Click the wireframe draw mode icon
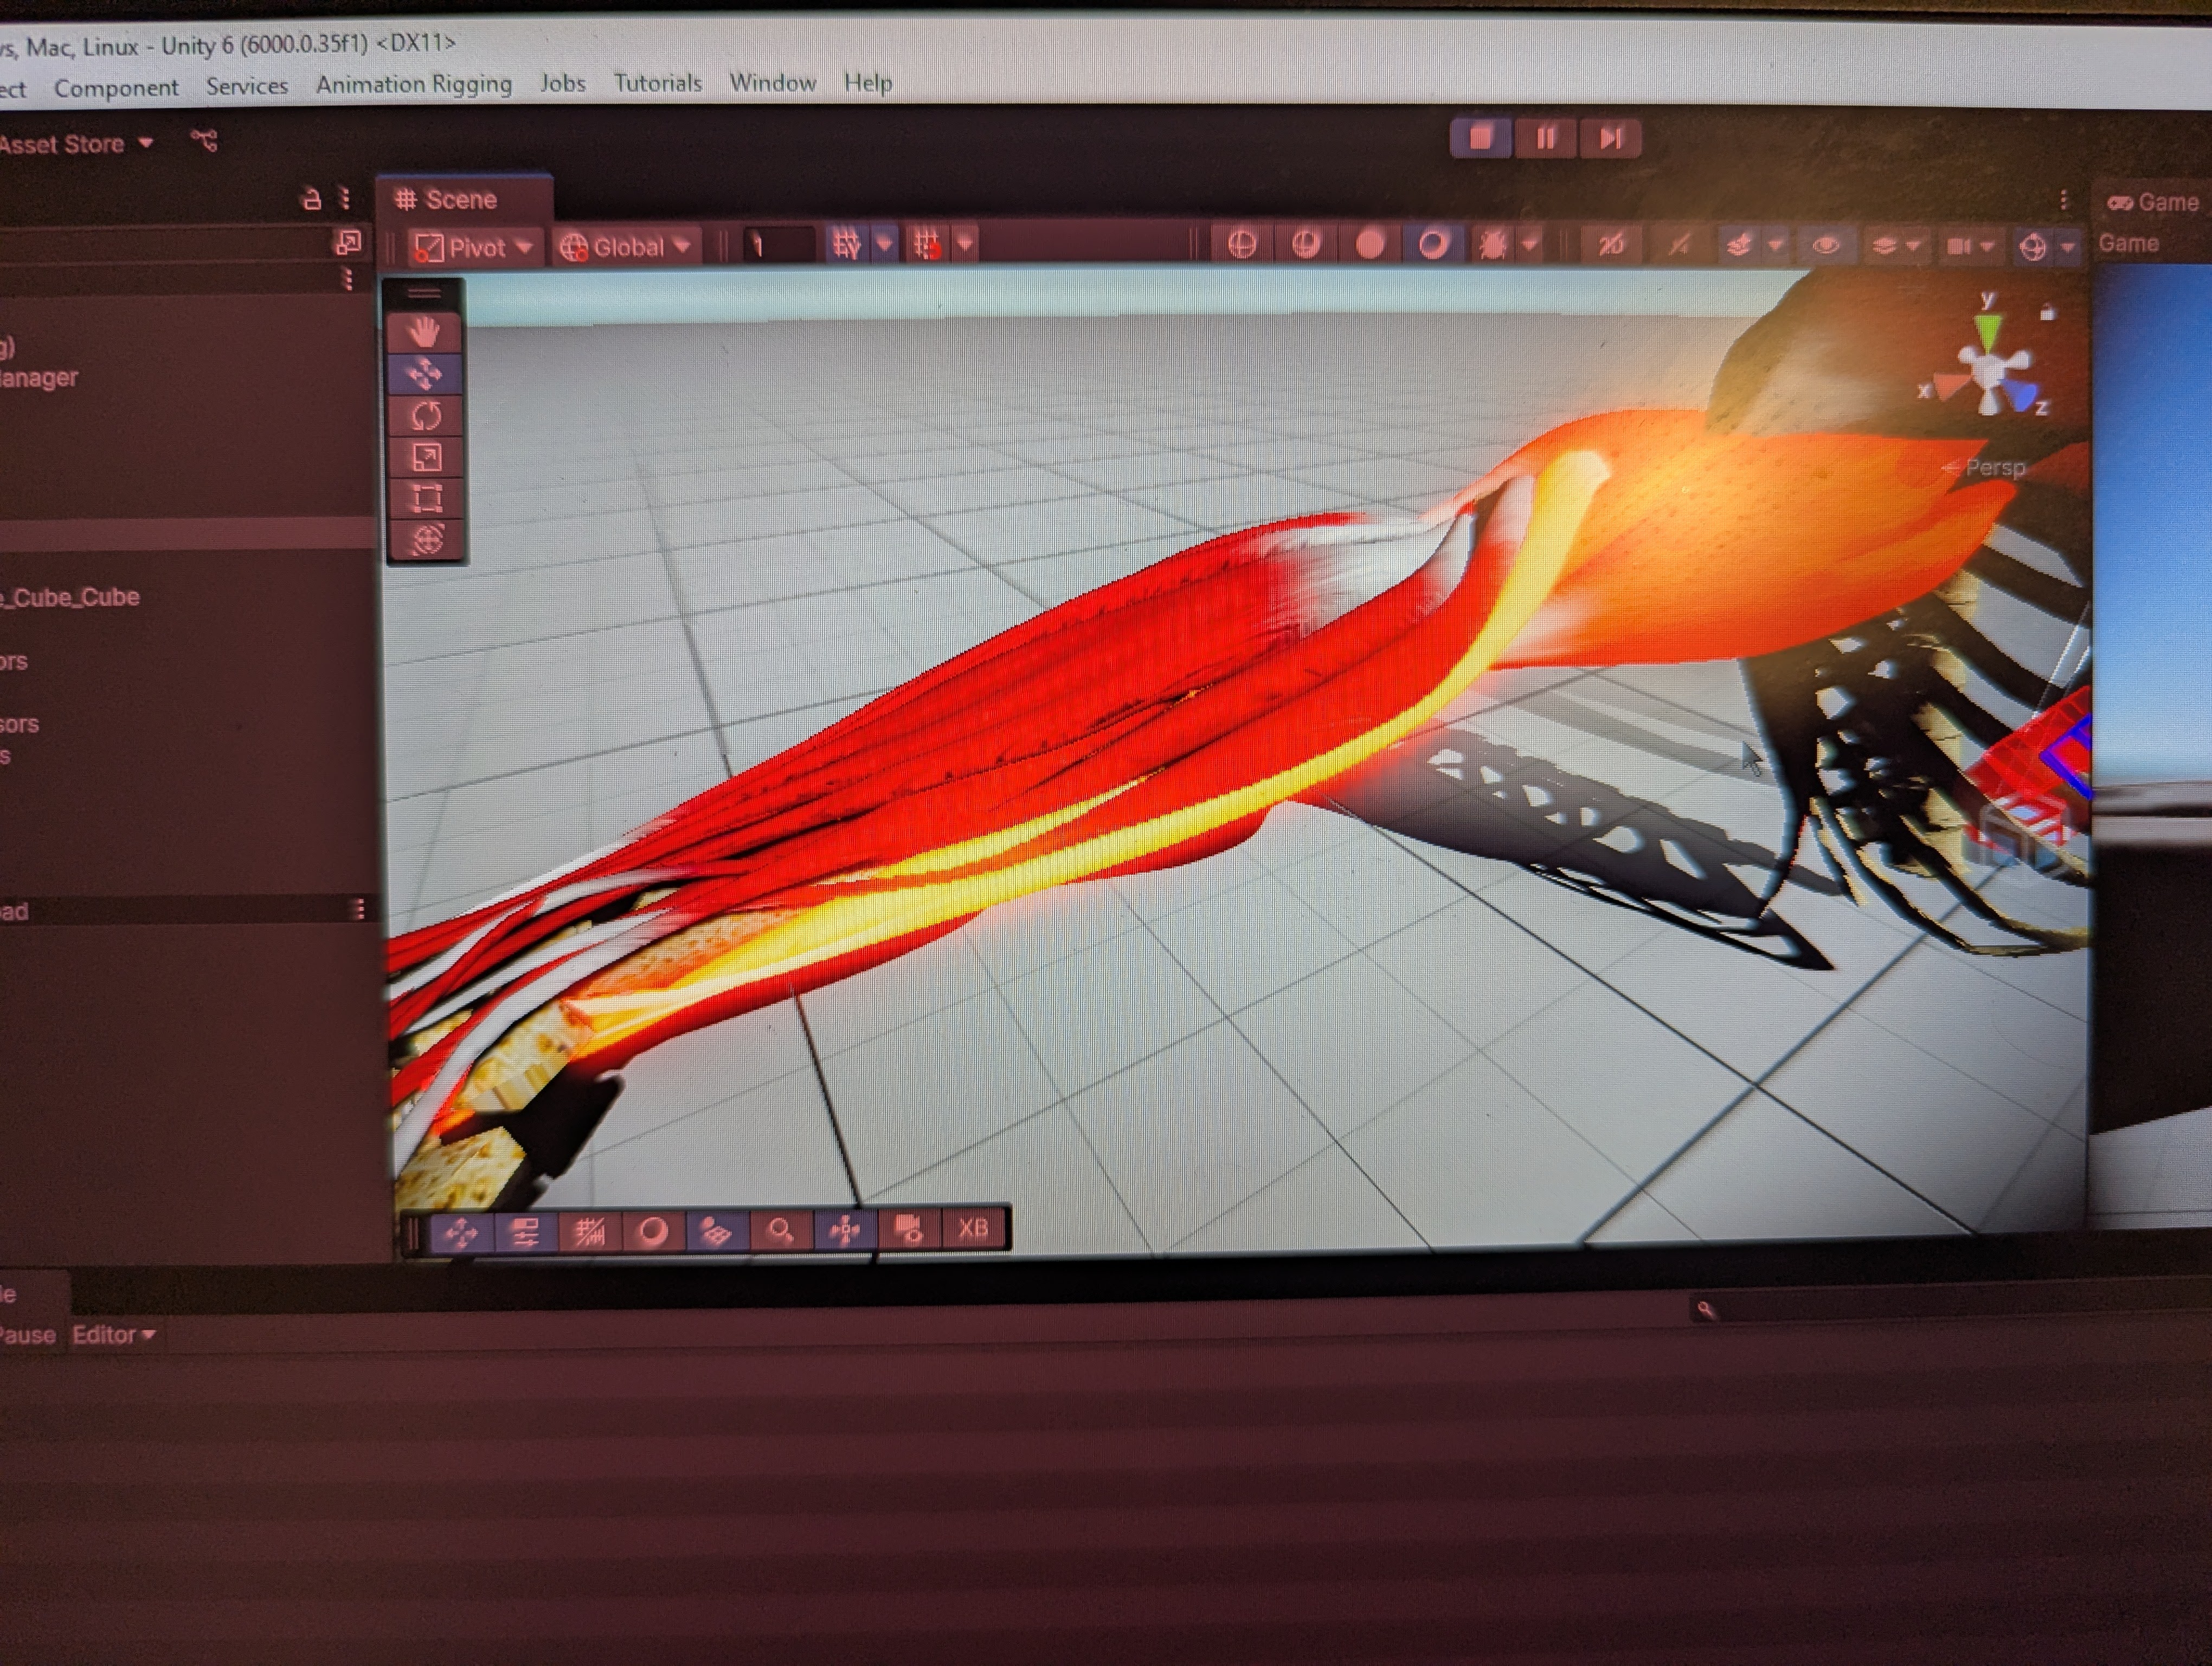The image size is (2212, 1666). [x=1241, y=245]
